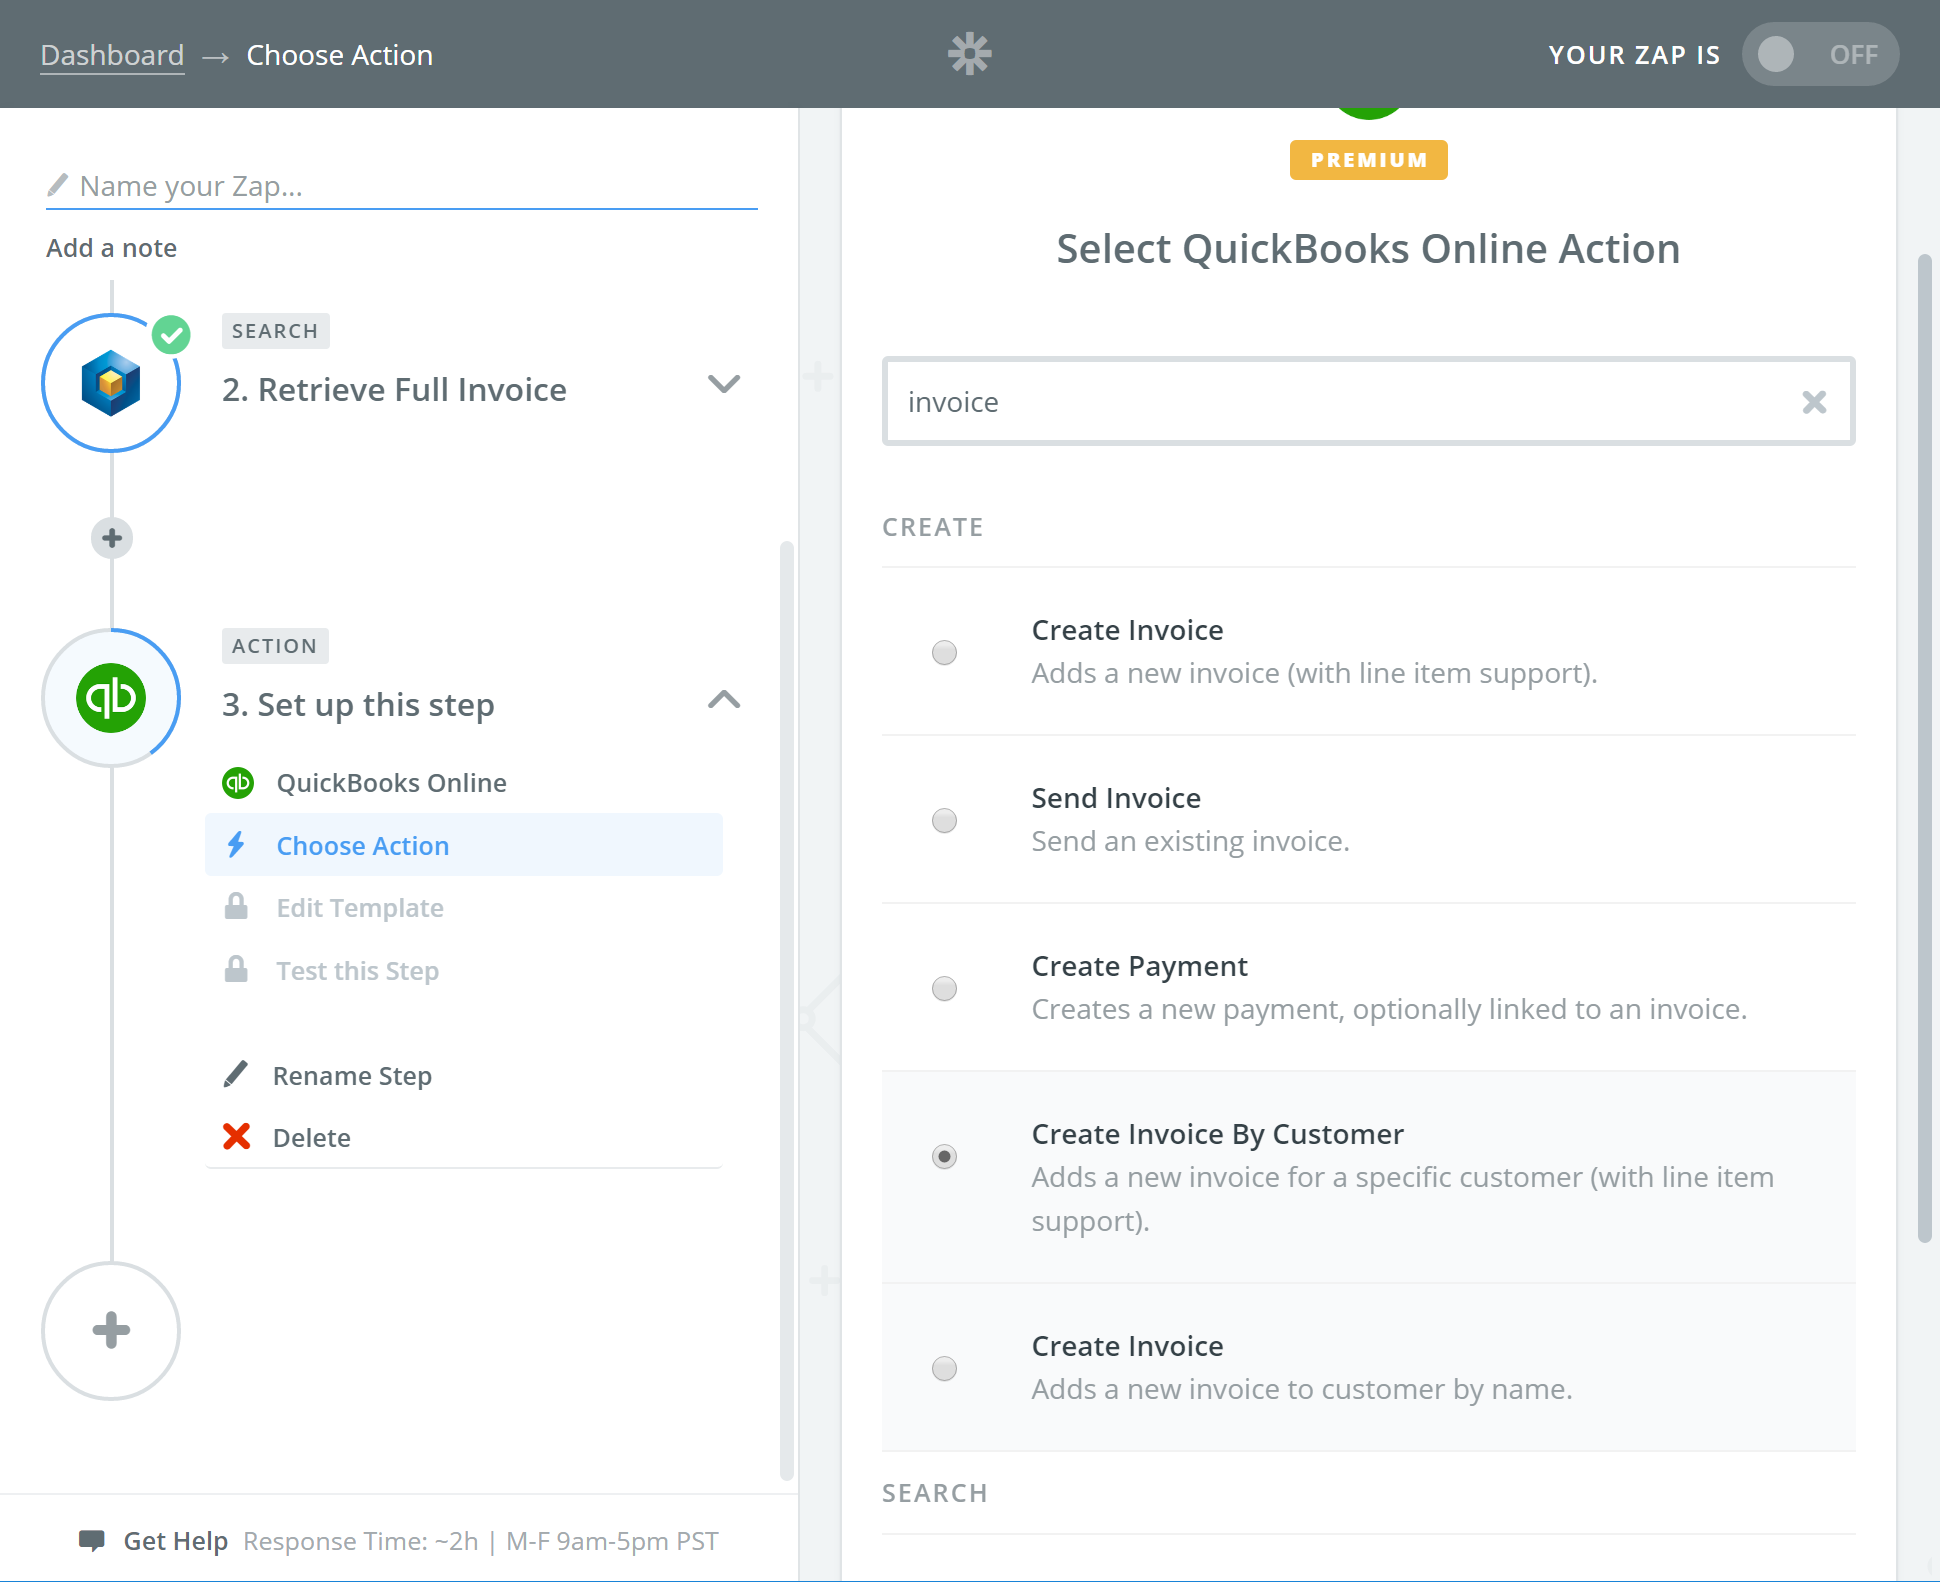
Task: Click the ACTION label on step 3
Action: pos(275,646)
